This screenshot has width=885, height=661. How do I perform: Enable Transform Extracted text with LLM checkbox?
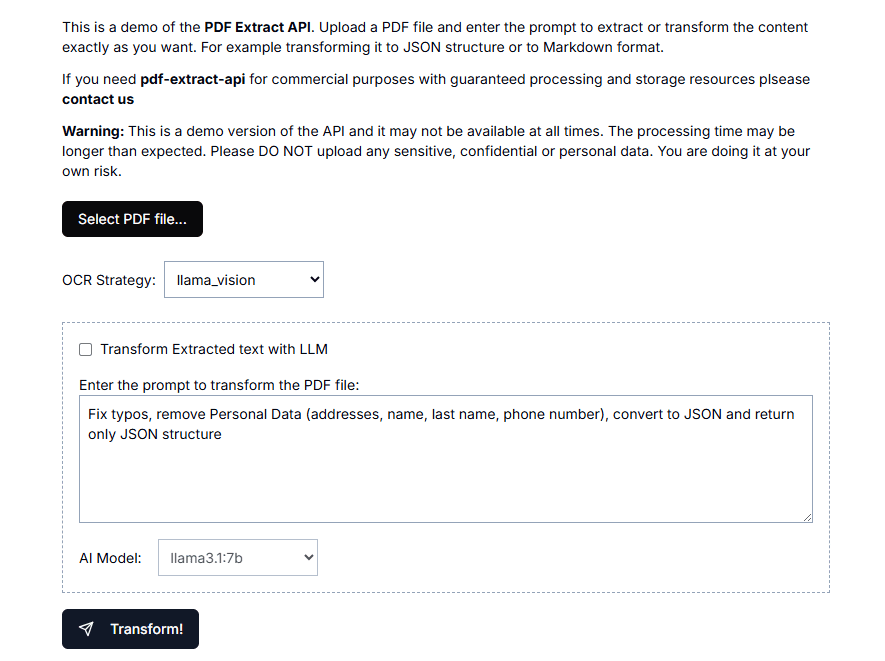click(x=86, y=349)
